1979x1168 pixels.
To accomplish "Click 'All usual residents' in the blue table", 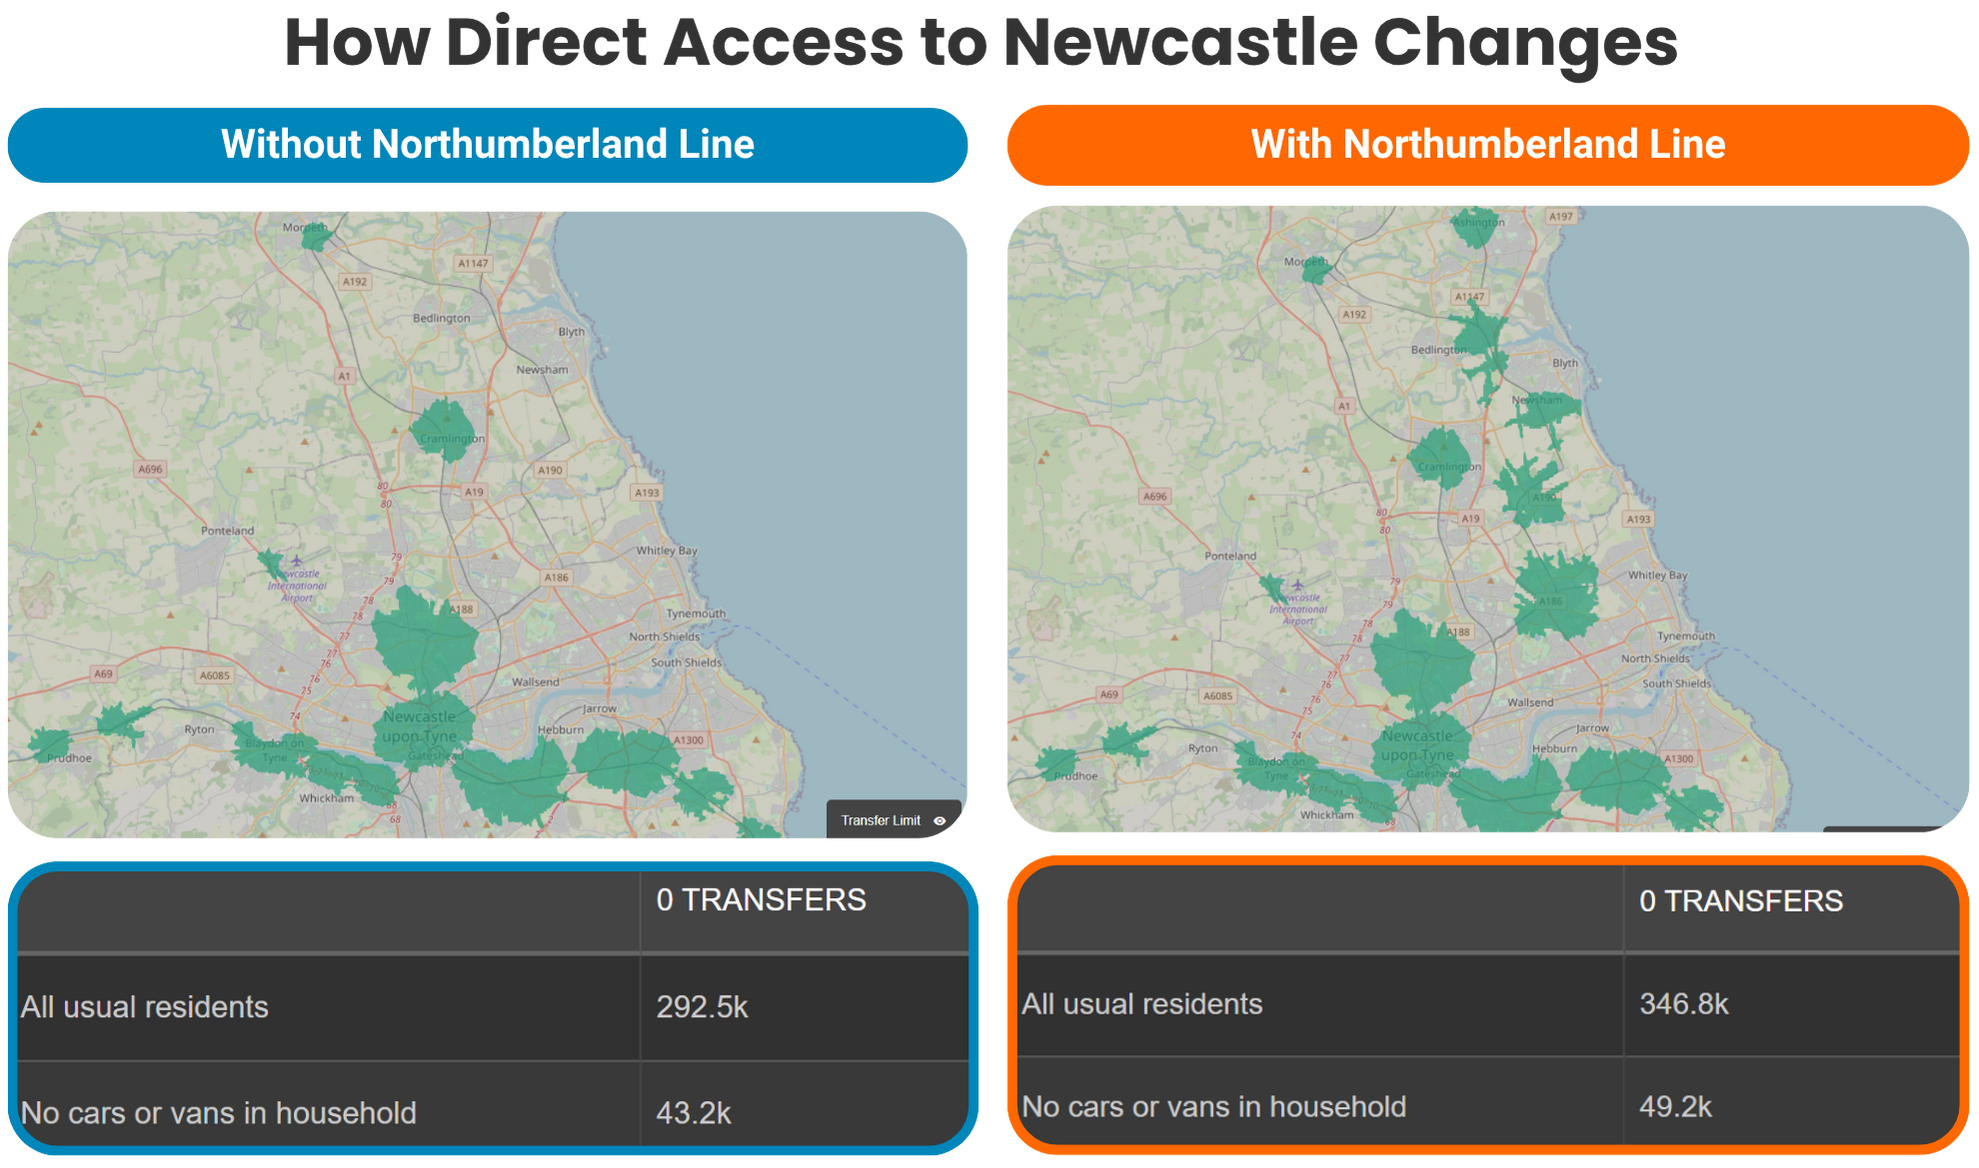I will click(144, 1007).
